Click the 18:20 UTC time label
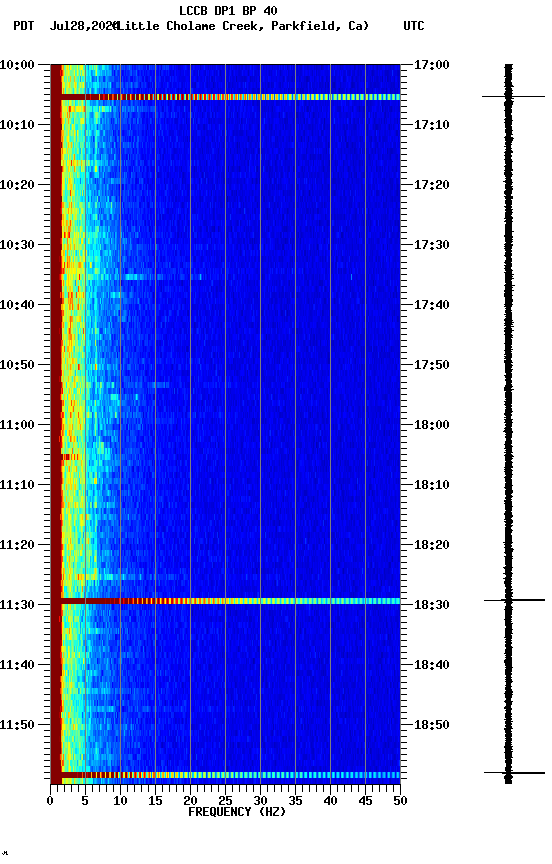 [x=432, y=545]
